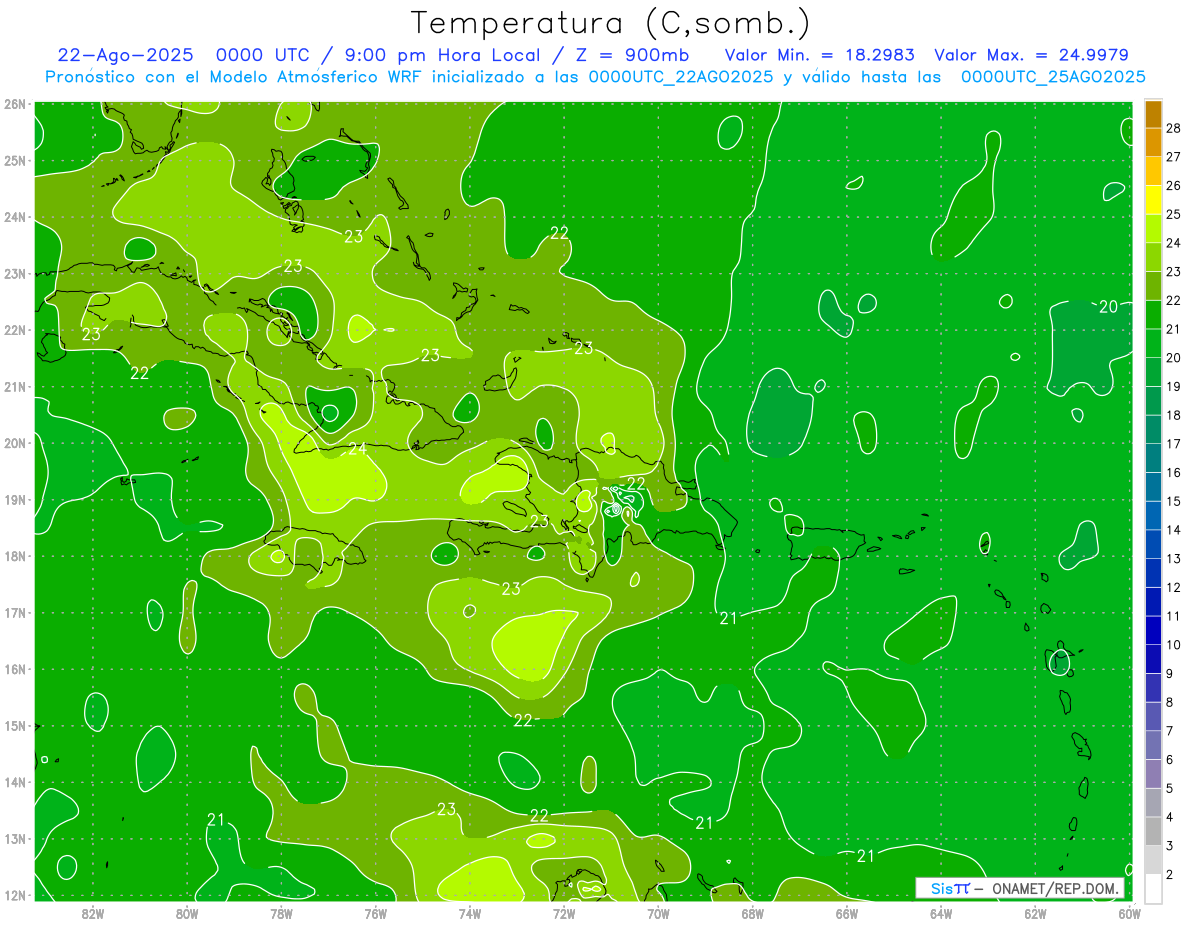1200x927 pixels.
Task: Click the color scale label '19'
Action: 1174,386
